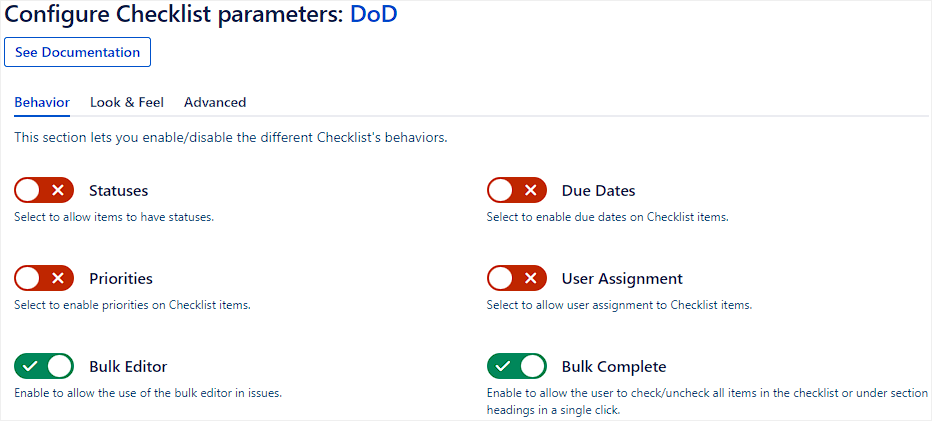The width and height of the screenshot is (932, 421).
Task: Disable the Bulk Editor toggle
Action: (x=44, y=366)
